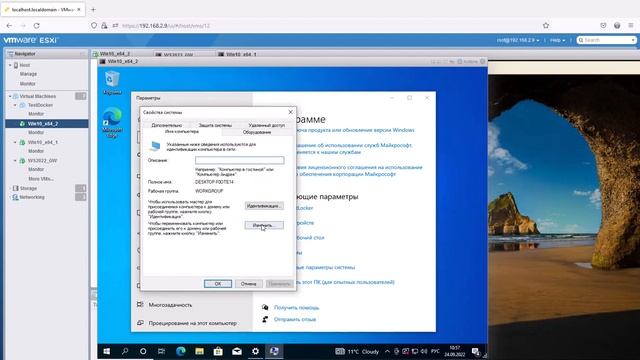The image size is (640, 360).
Task: Click the taskbar clock and date
Action: 454,351
